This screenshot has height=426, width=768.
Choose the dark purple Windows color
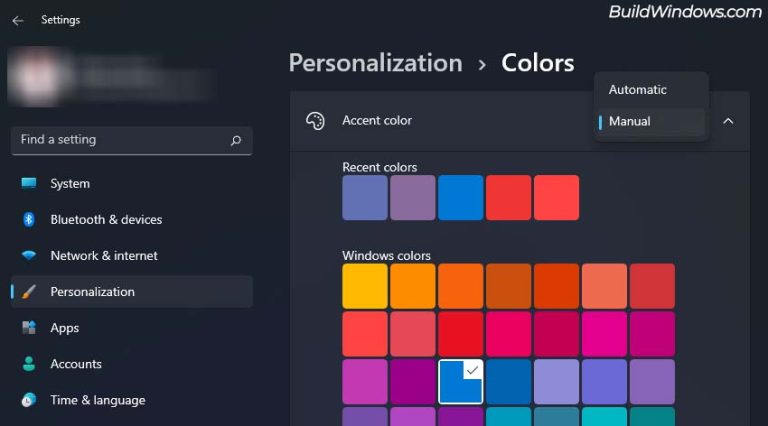tap(413, 382)
